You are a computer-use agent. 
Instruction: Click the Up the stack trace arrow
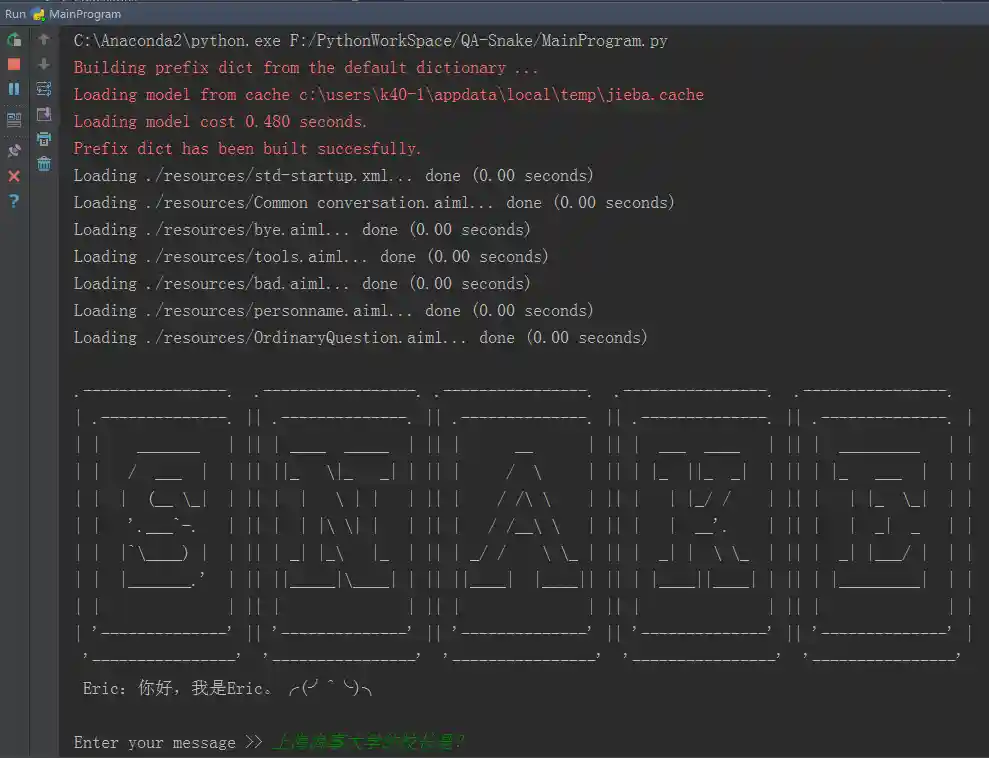(x=44, y=39)
